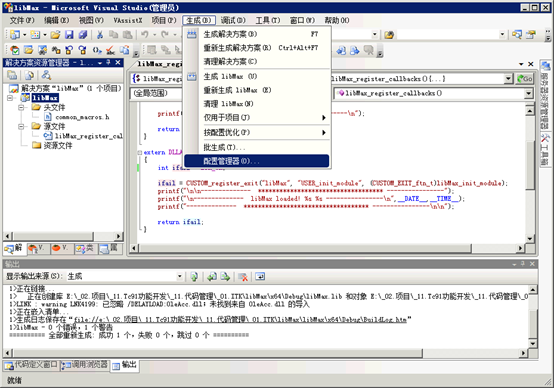Click Clear All icon in output toolbar
Image resolution: width=554 pixels, height=388 pixels.
tap(243, 277)
